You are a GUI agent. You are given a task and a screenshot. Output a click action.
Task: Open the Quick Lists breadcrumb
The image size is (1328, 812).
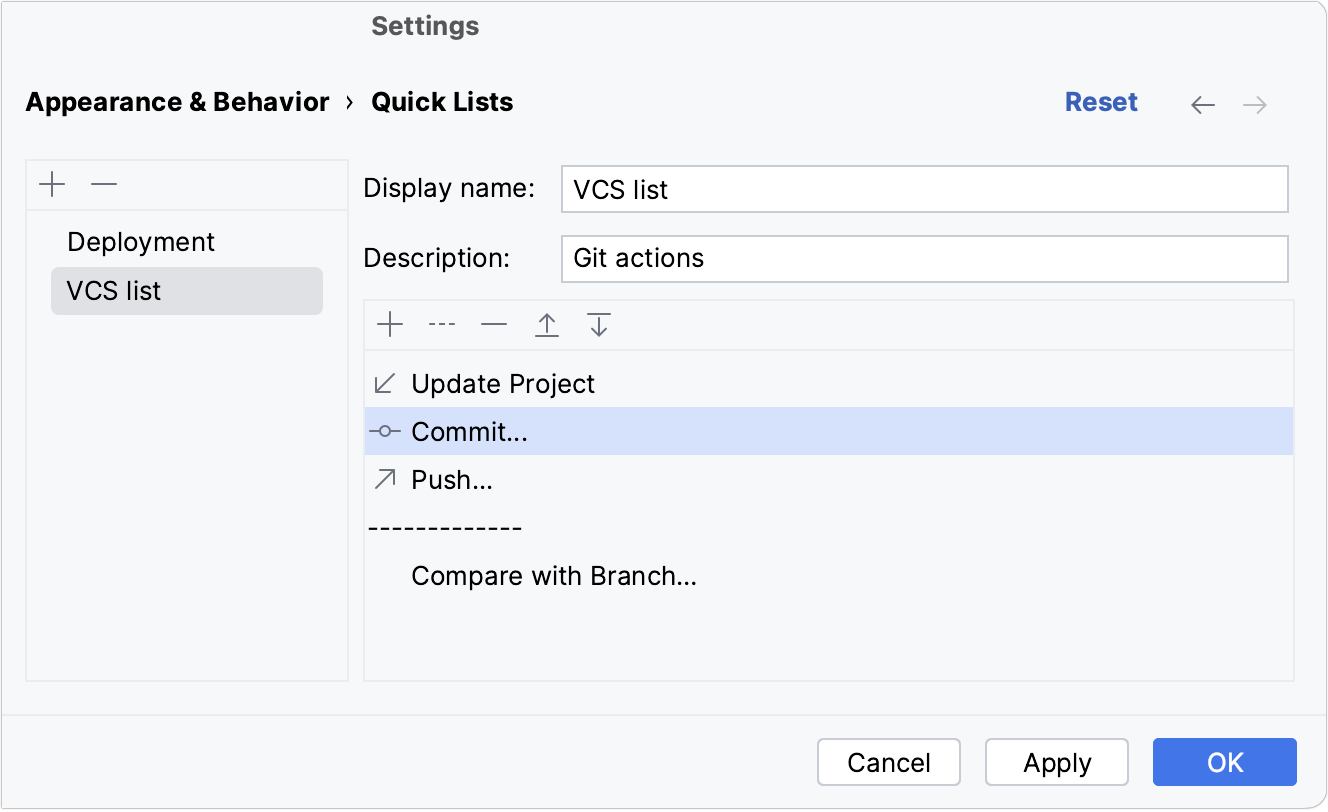[442, 101]
